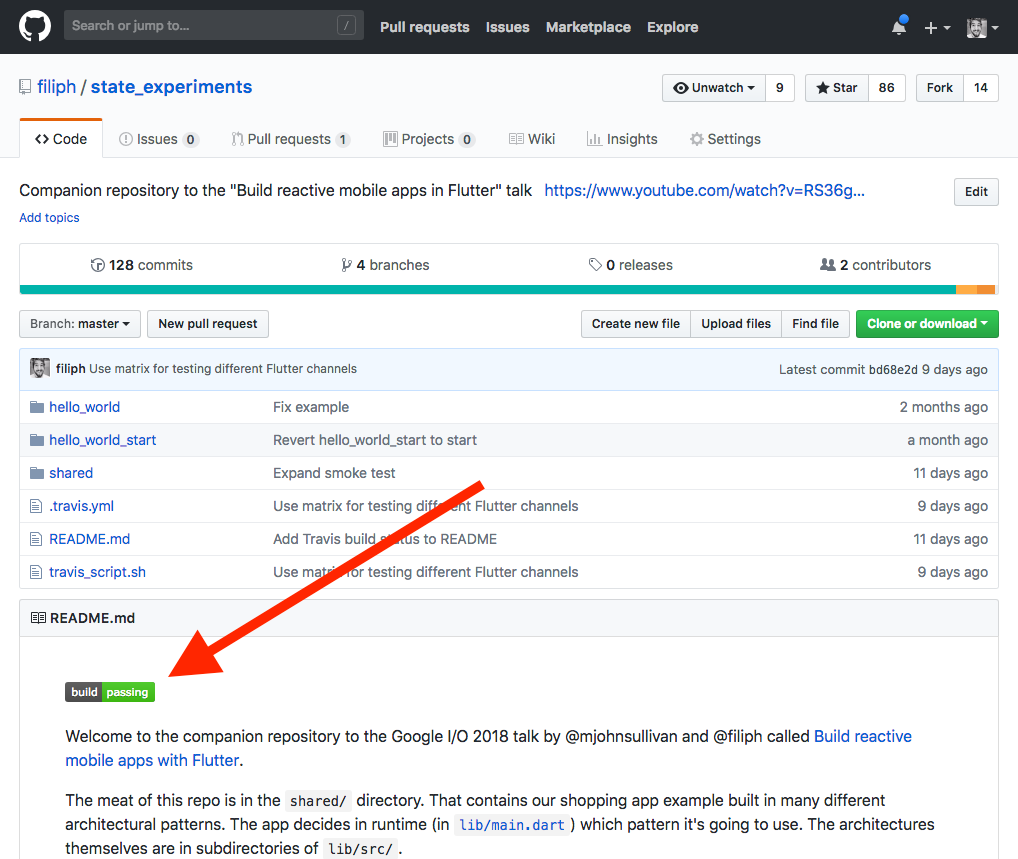The width and height of the screenshot is (1018, 859).
Task: Open the GitHub home logo
Action: (x=34, y=27)
